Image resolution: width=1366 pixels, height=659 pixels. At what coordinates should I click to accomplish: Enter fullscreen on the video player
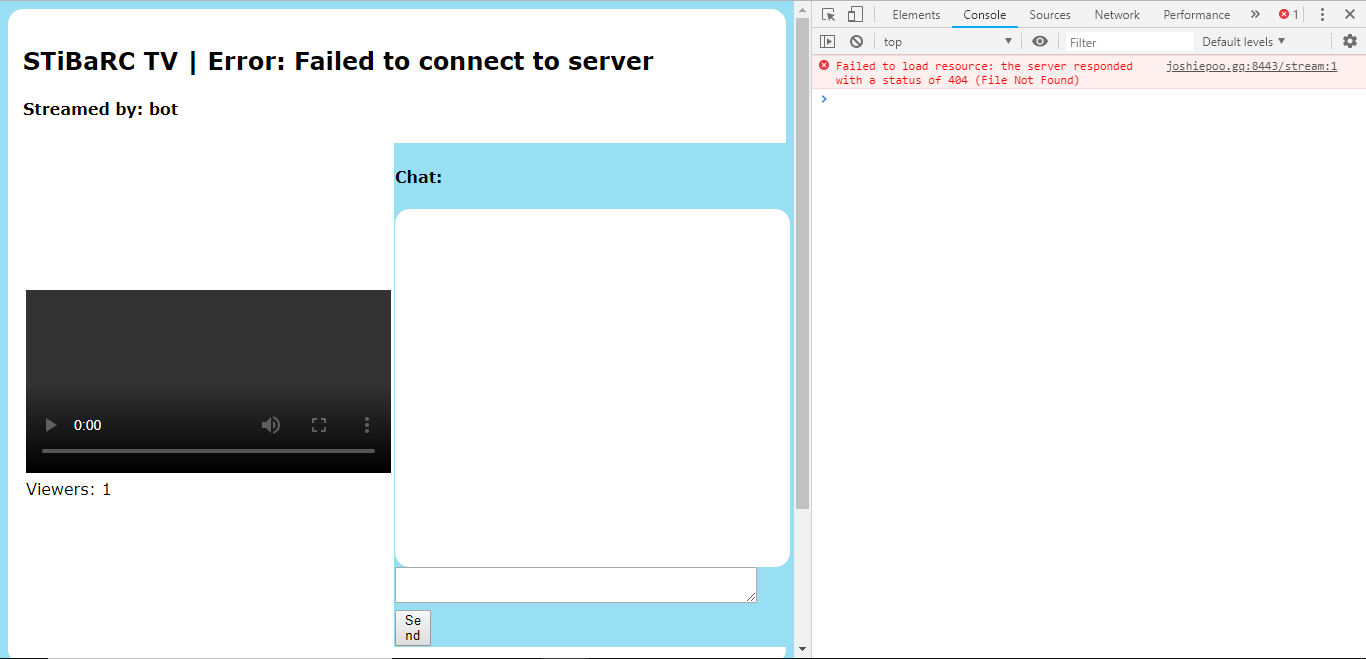point(319,425)
